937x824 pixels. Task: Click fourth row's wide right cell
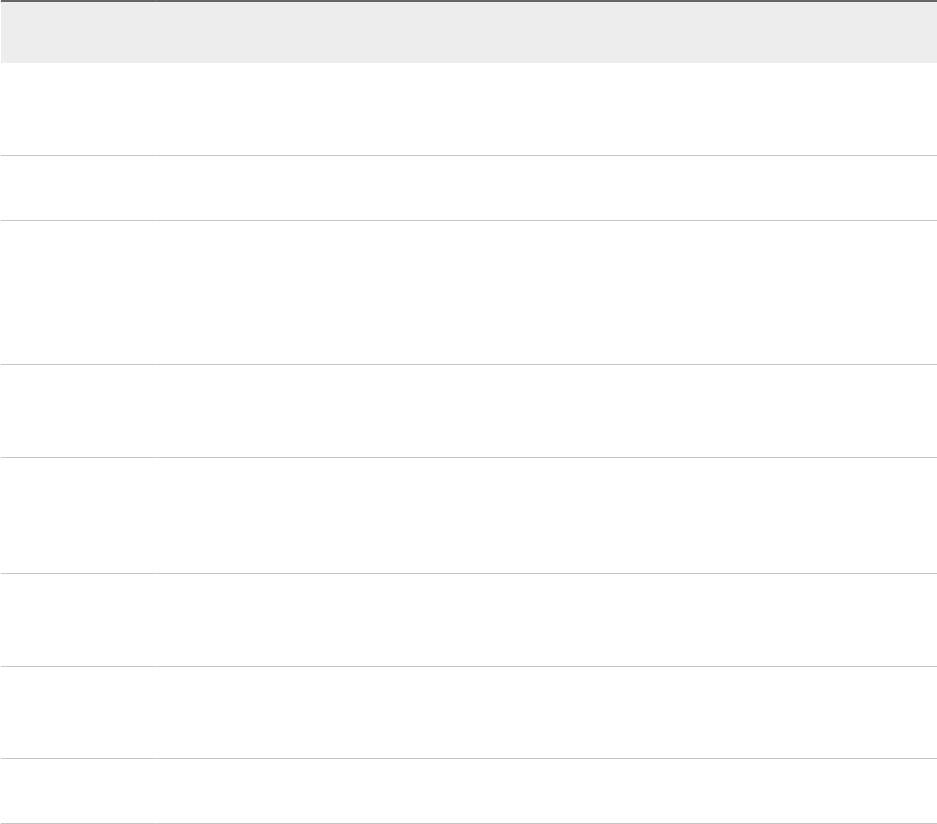546,411
